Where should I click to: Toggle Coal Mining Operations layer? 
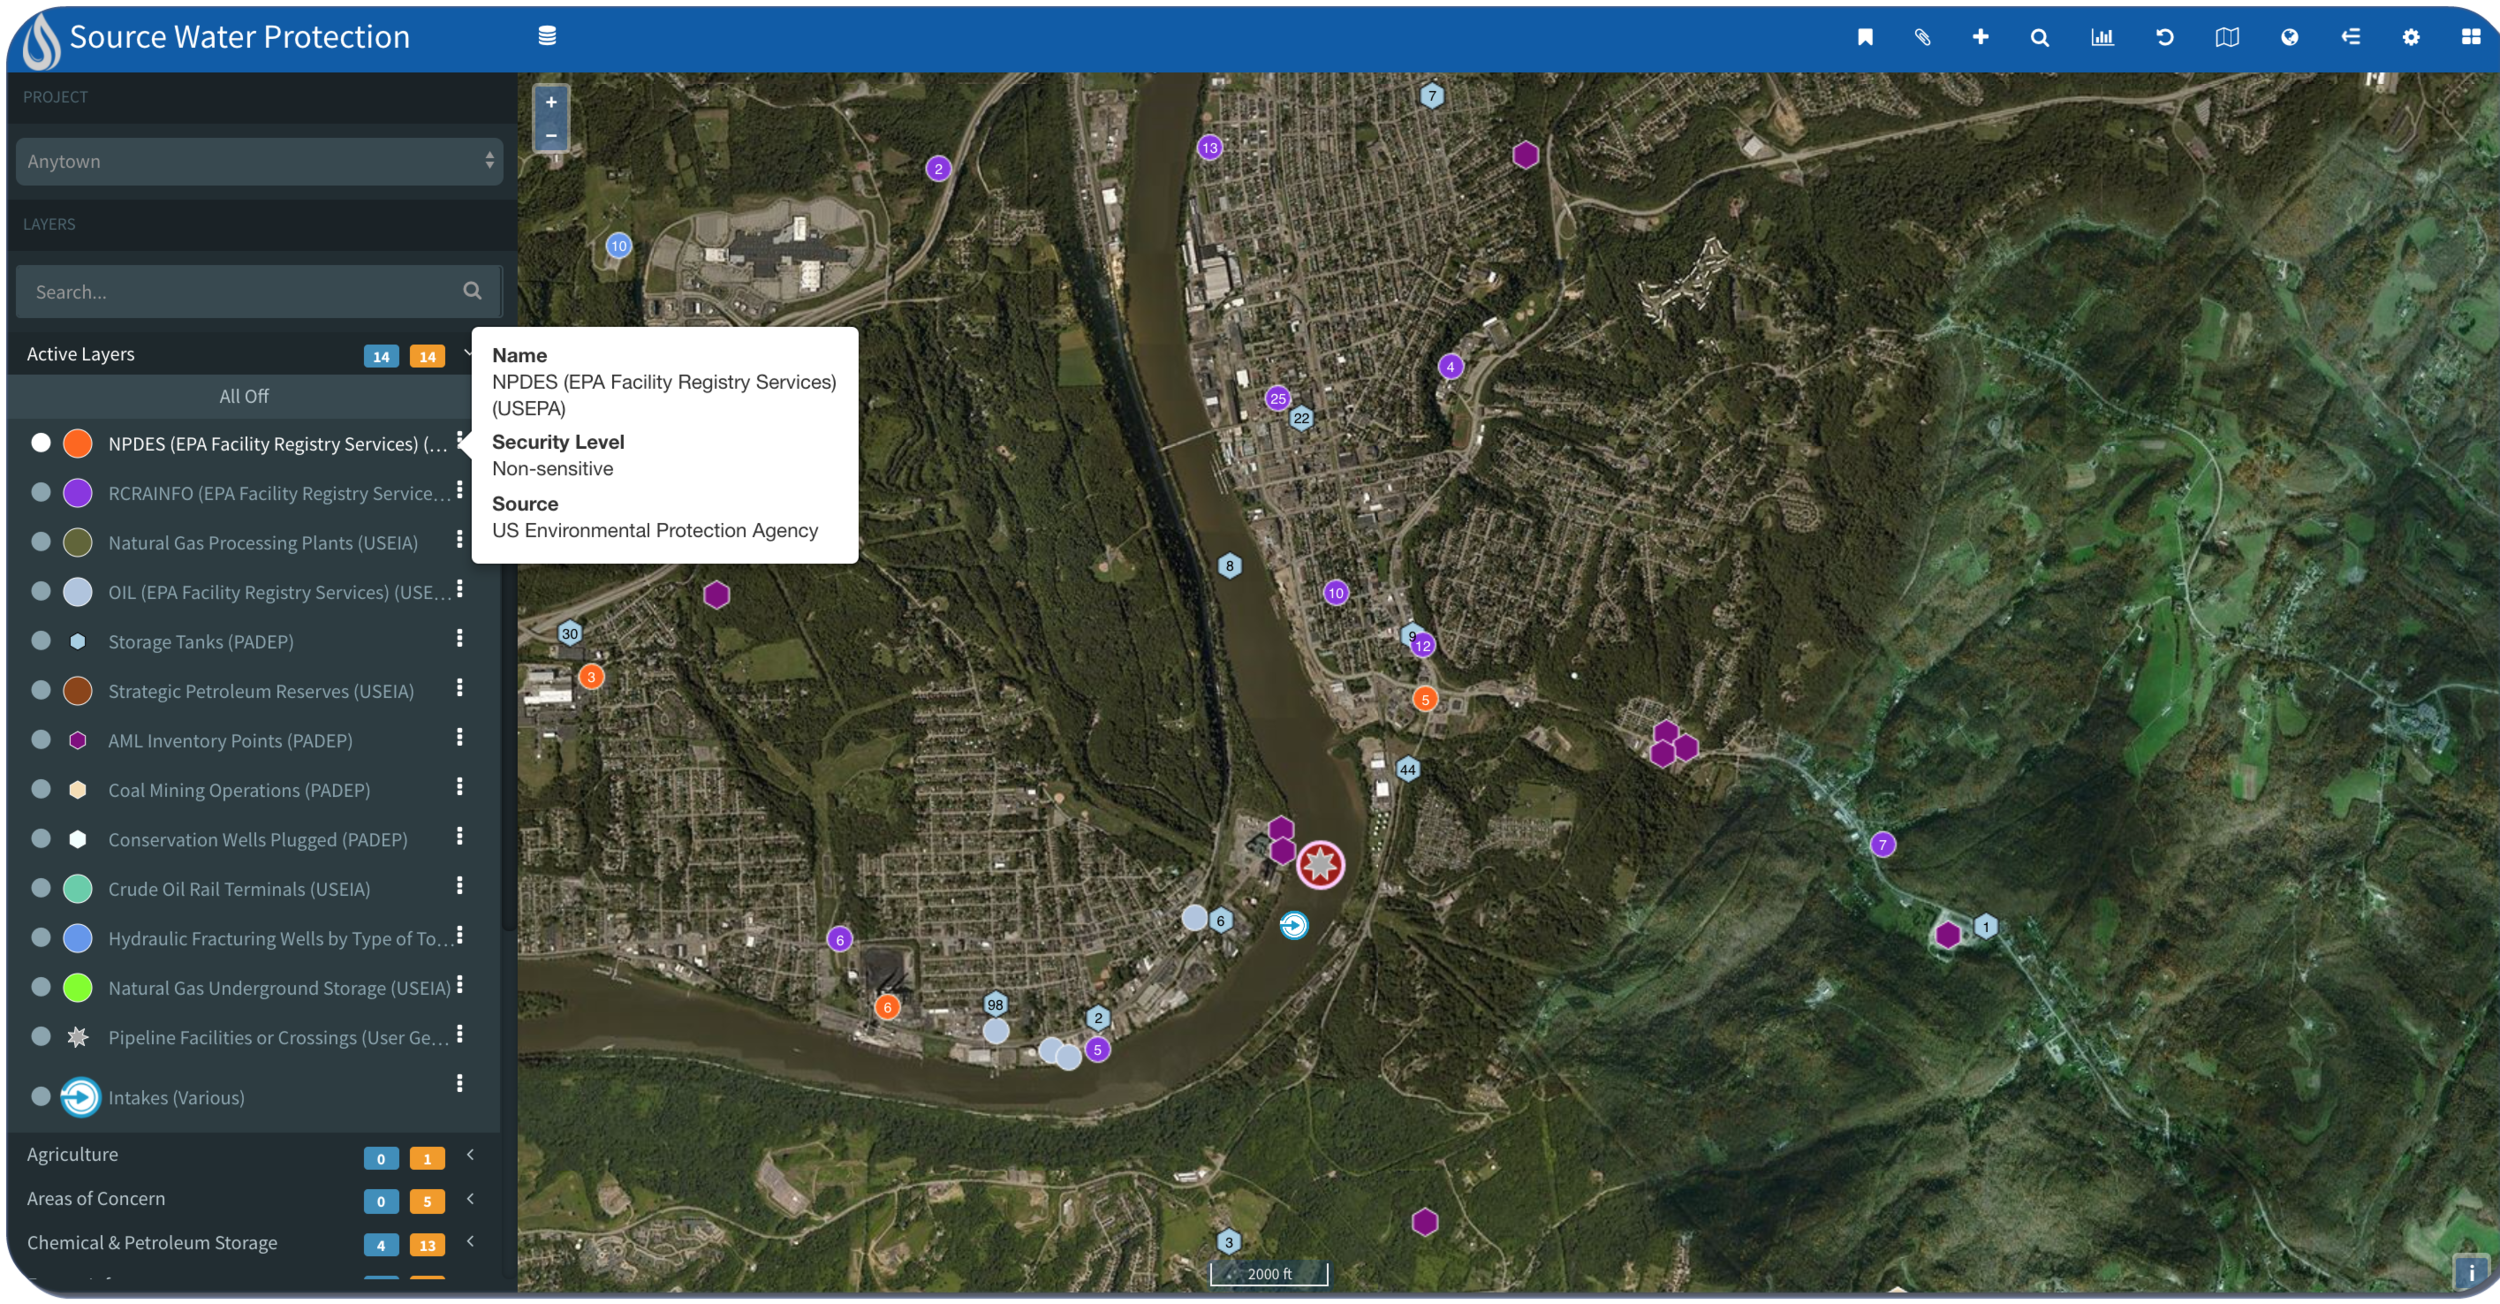coord(41,789)
